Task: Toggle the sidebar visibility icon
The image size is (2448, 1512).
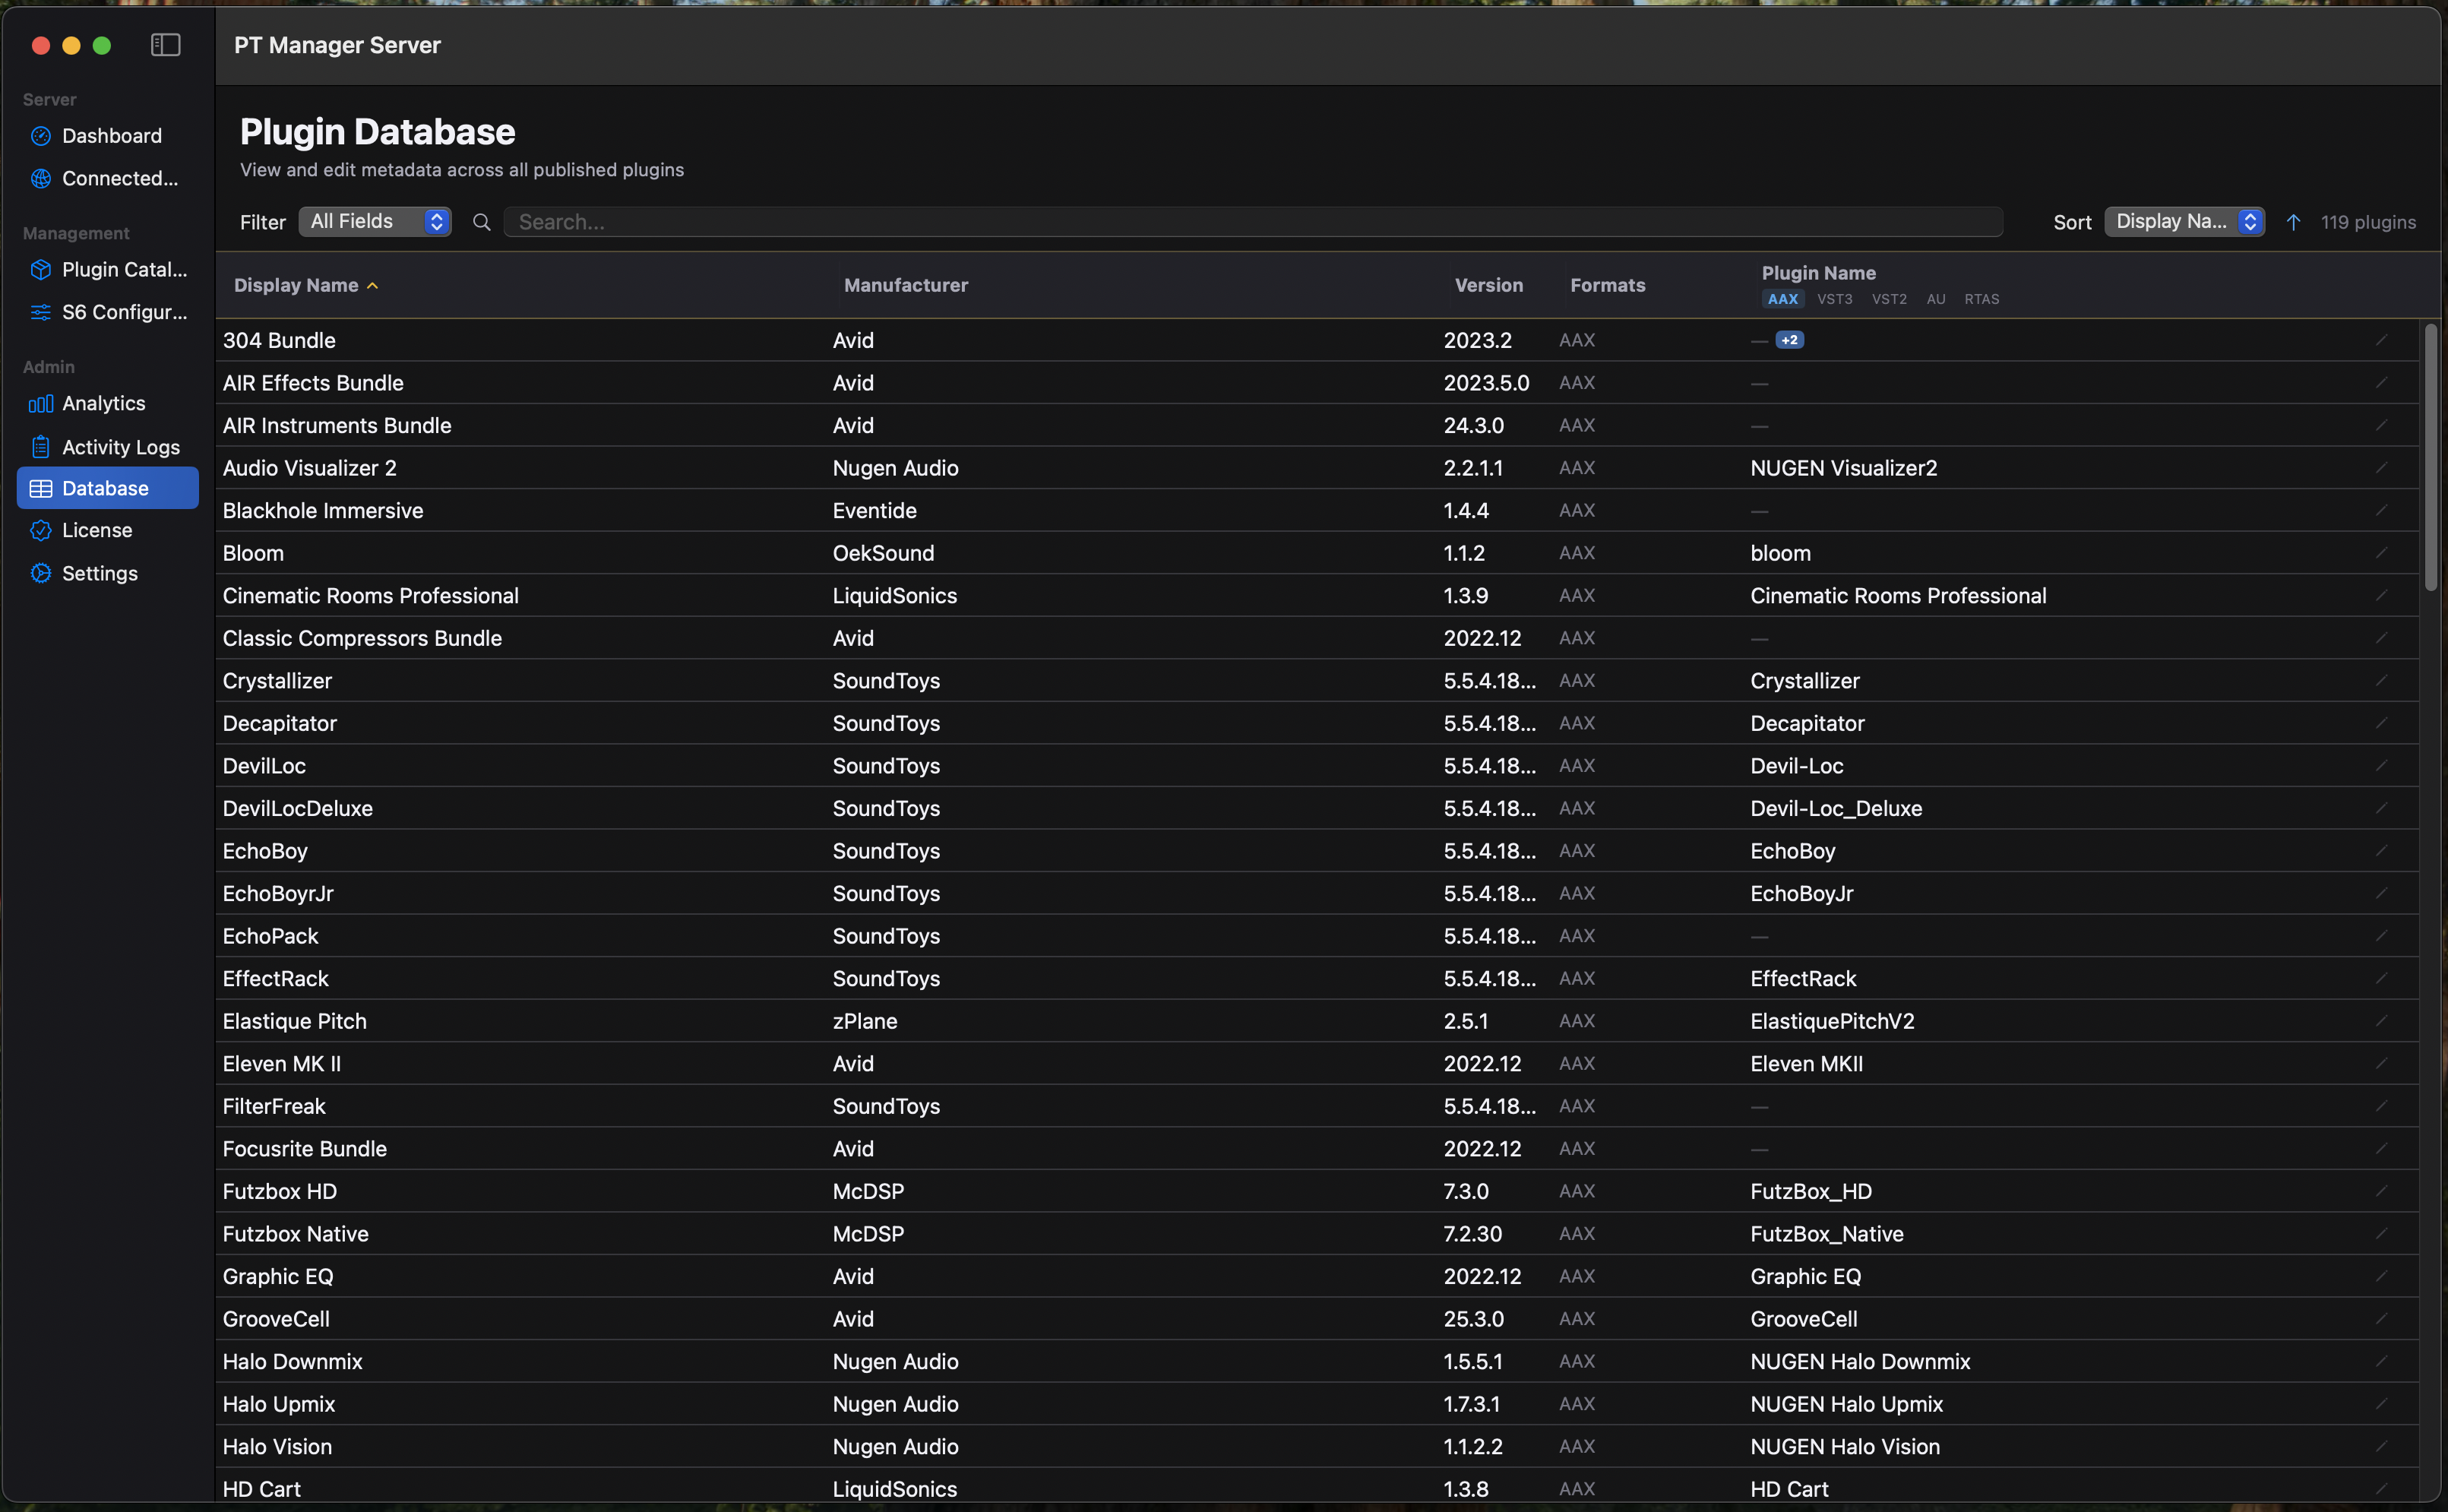Action: (x=165, y=45)
